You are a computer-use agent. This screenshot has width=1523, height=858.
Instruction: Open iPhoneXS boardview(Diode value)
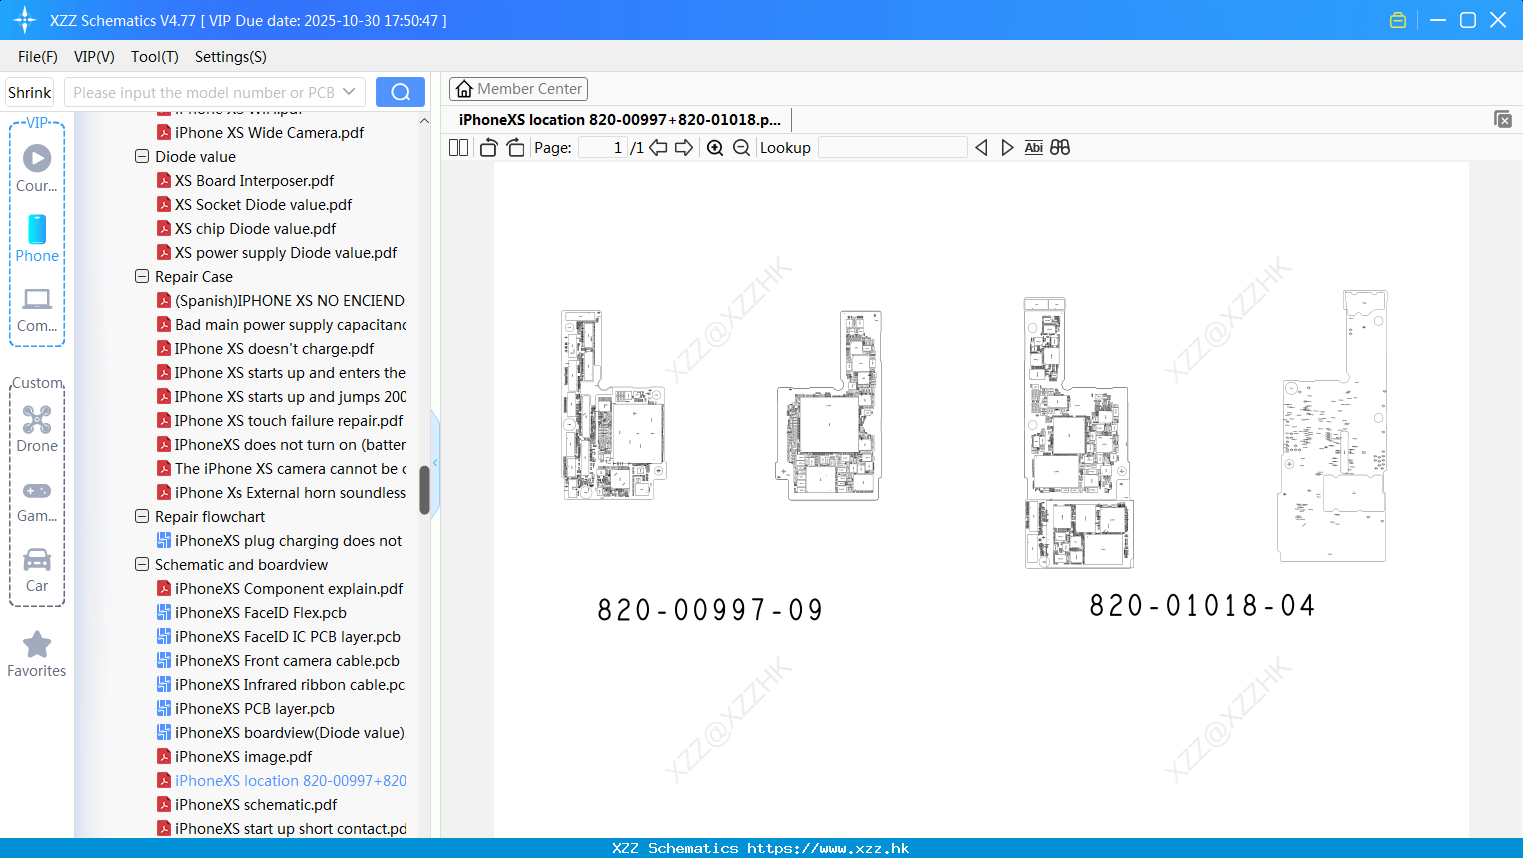pos(290,733)
